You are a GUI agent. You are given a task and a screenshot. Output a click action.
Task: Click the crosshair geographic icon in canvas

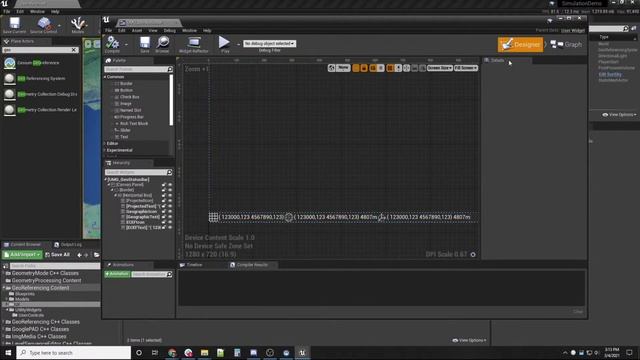click(289, 217)
